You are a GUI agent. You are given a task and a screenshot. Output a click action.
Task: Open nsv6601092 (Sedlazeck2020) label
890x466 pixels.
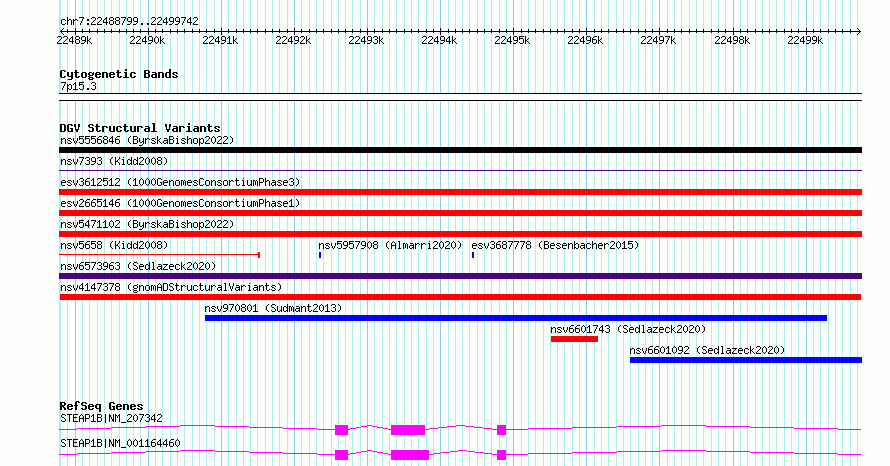click(707, 350)
